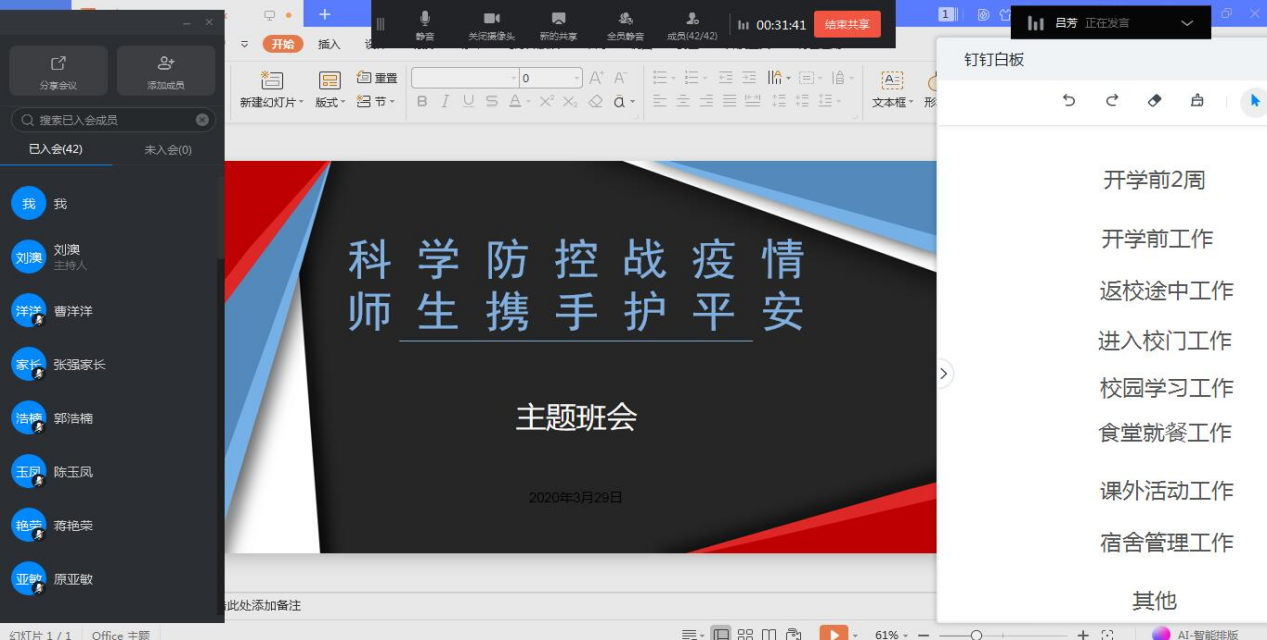The height and width of the screenshot is (640, 1267).
Task: Select the whiteboard clear brush icon
Action: (x=1197, y=101)
